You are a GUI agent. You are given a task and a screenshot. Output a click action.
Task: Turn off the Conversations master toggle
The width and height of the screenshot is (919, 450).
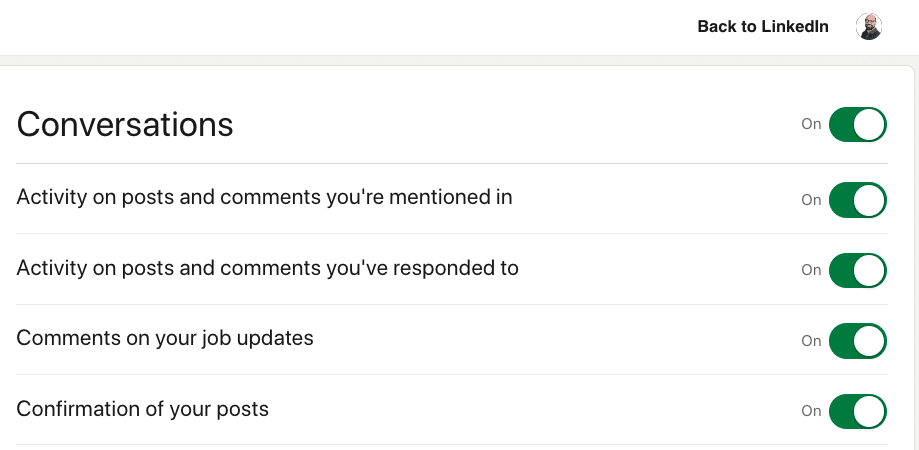(x=858, y=125)
